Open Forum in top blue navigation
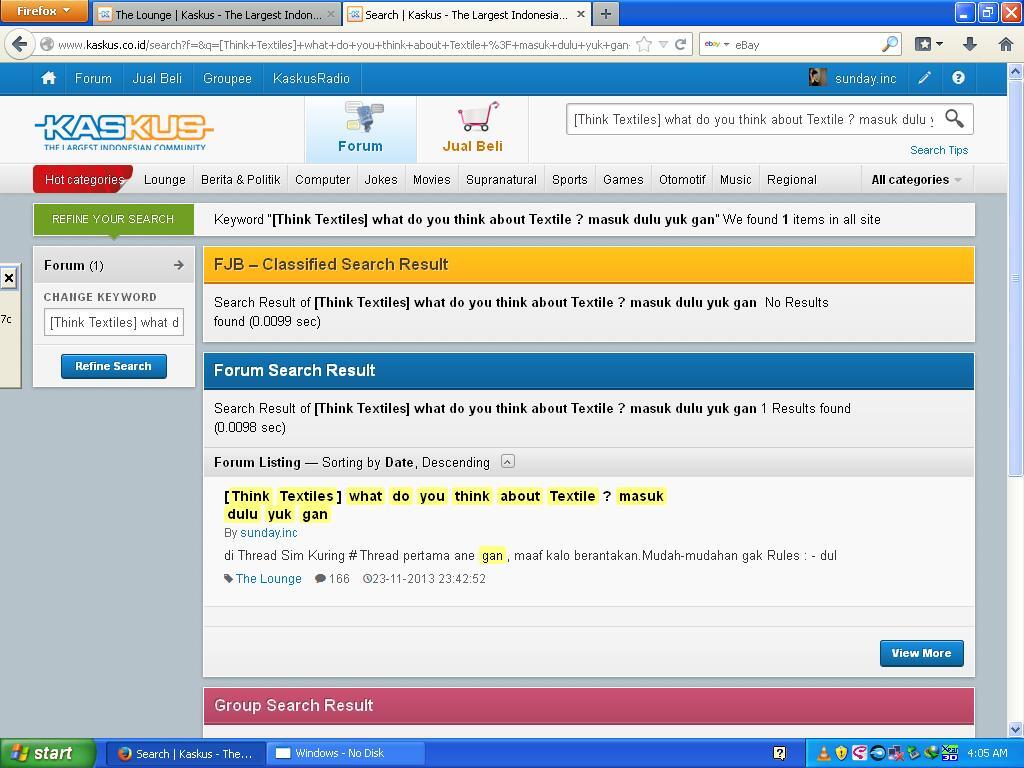This screenshot has height=768, width=1024. (x=93, y=78)
